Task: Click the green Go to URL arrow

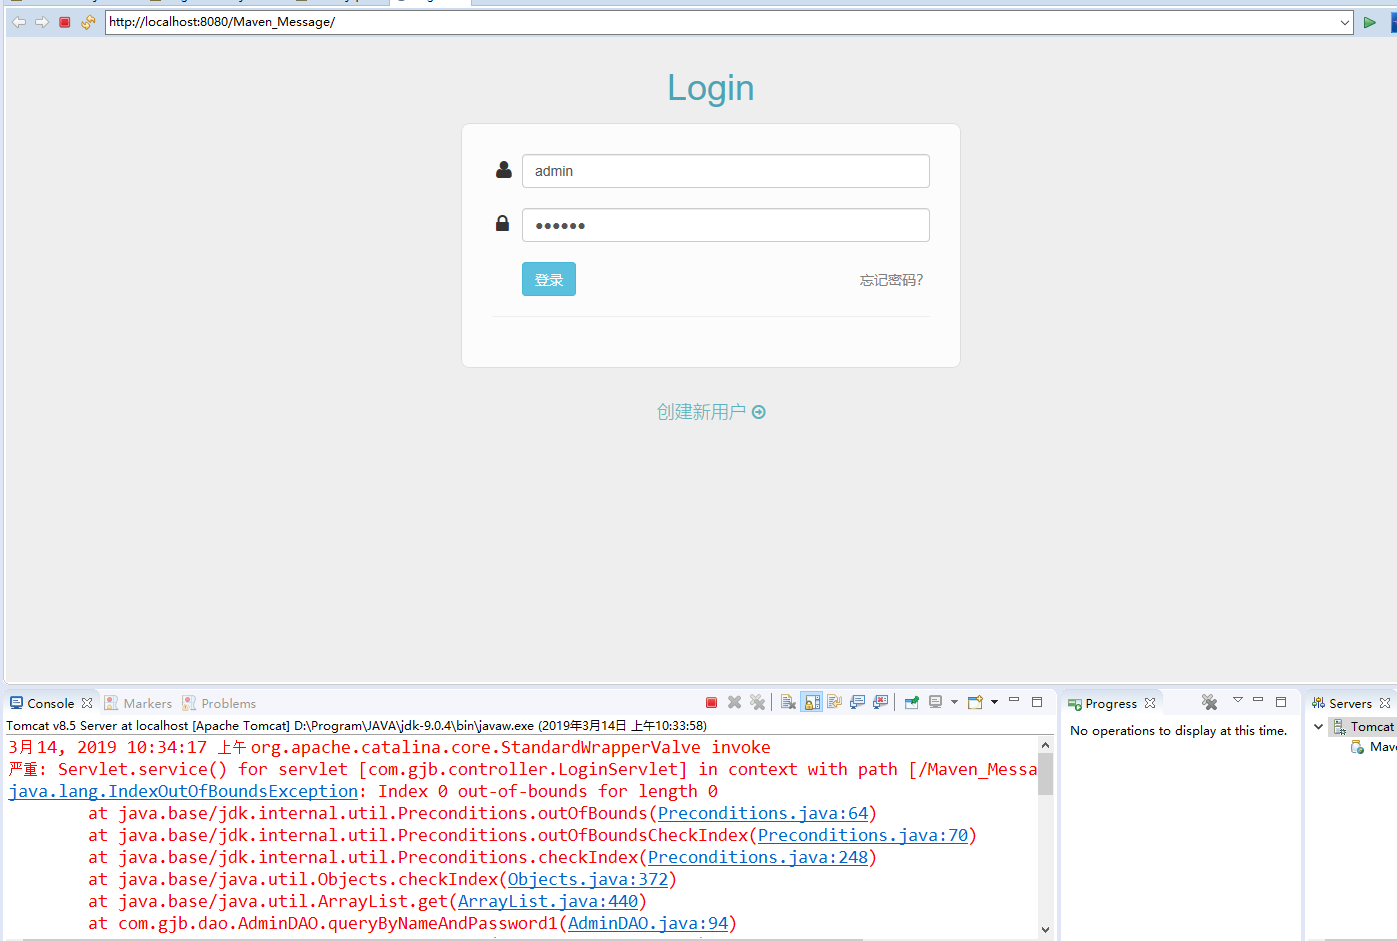Action: 1370,22
